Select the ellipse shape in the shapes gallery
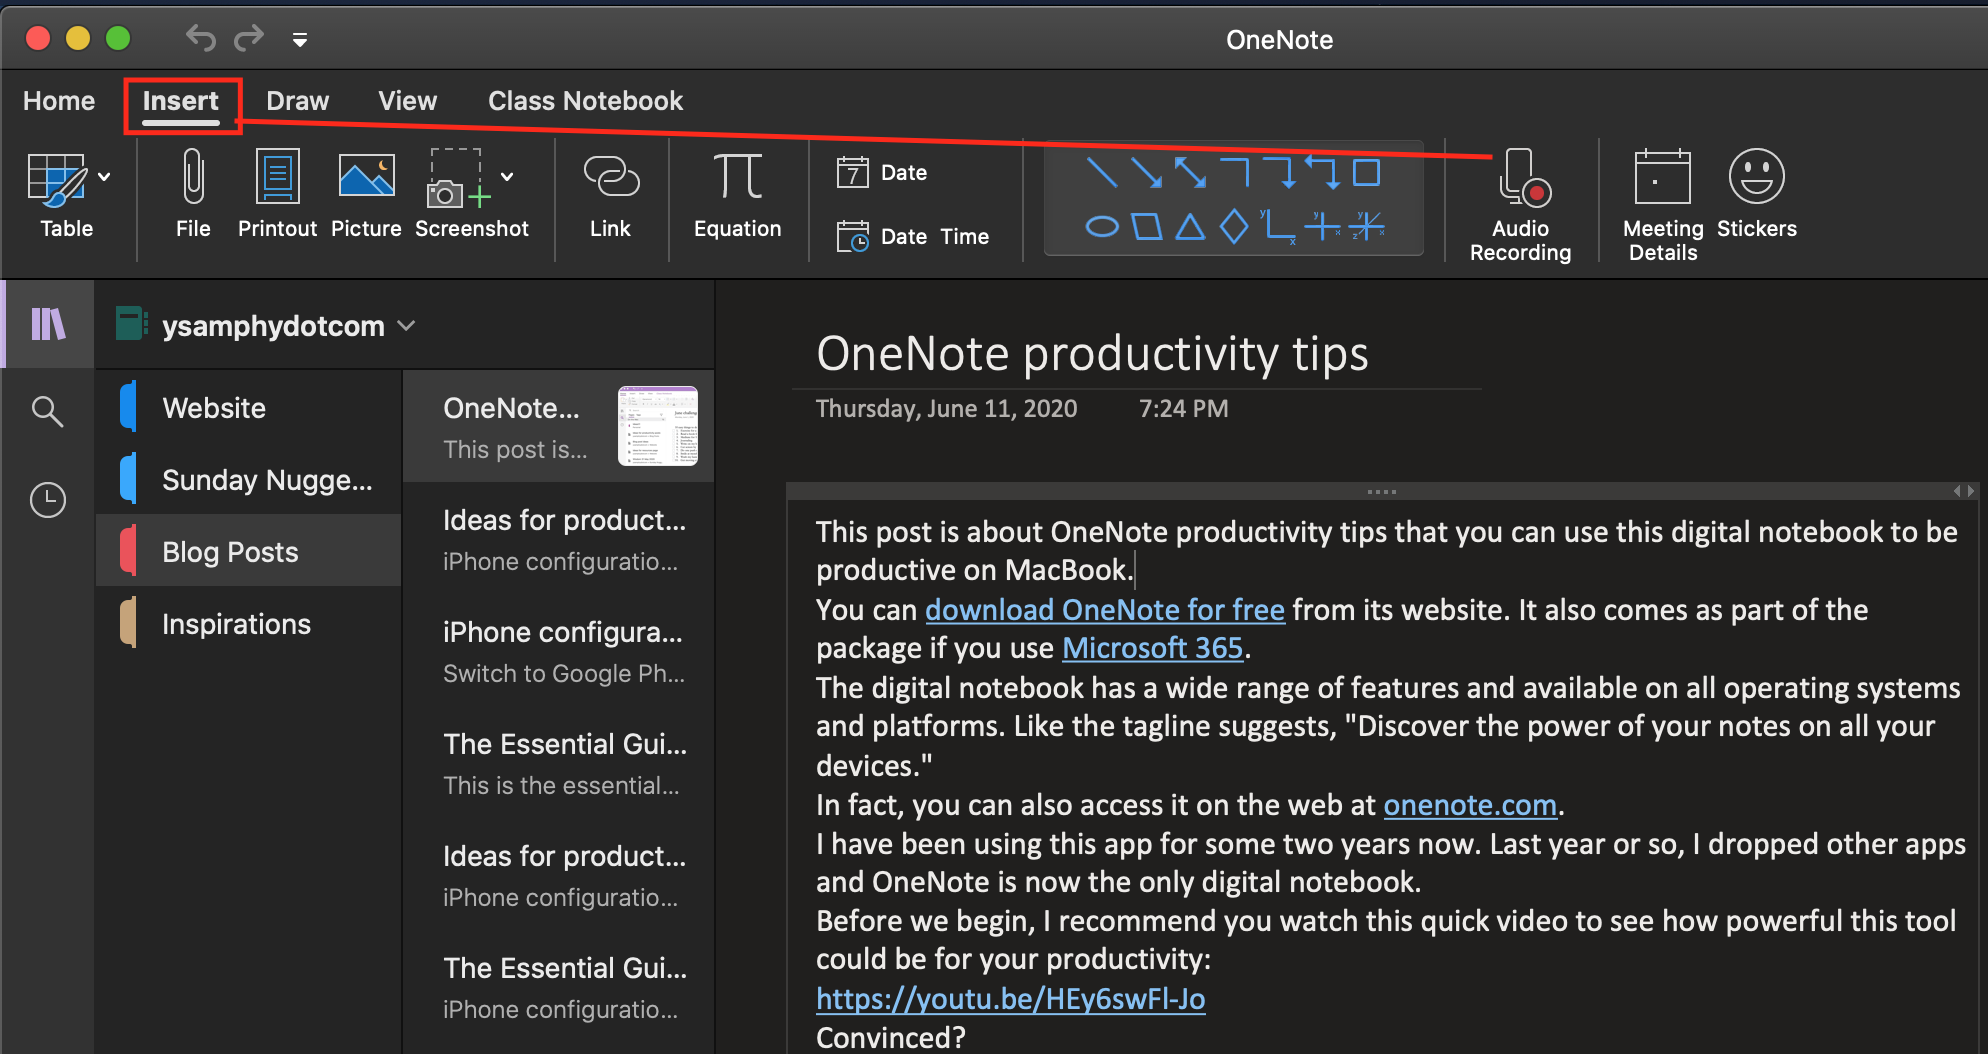1988x1054 pixels. coord(1102,227)
